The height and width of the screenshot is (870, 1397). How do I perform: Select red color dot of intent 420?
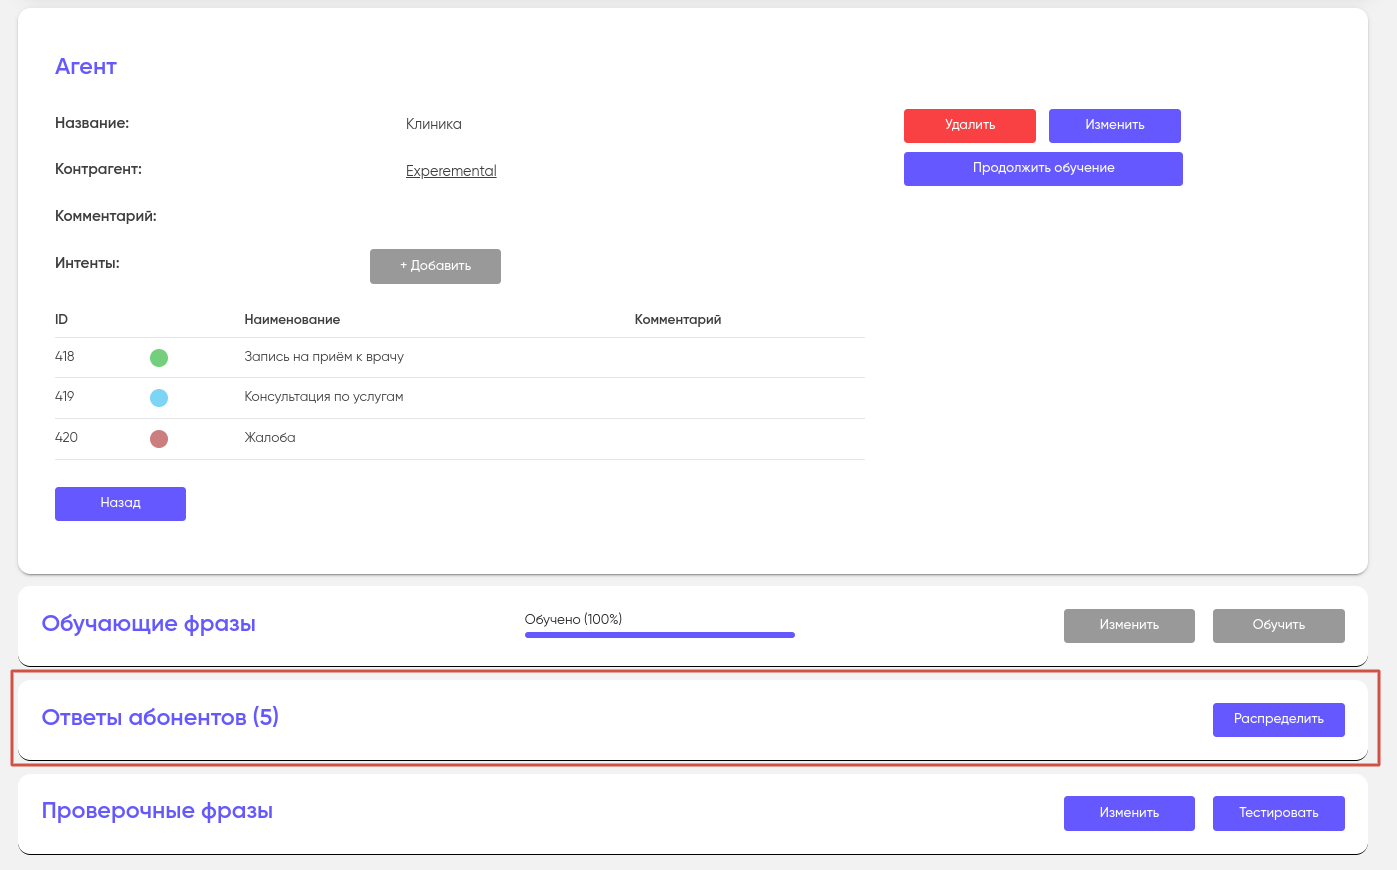click(x=159, y=439)
